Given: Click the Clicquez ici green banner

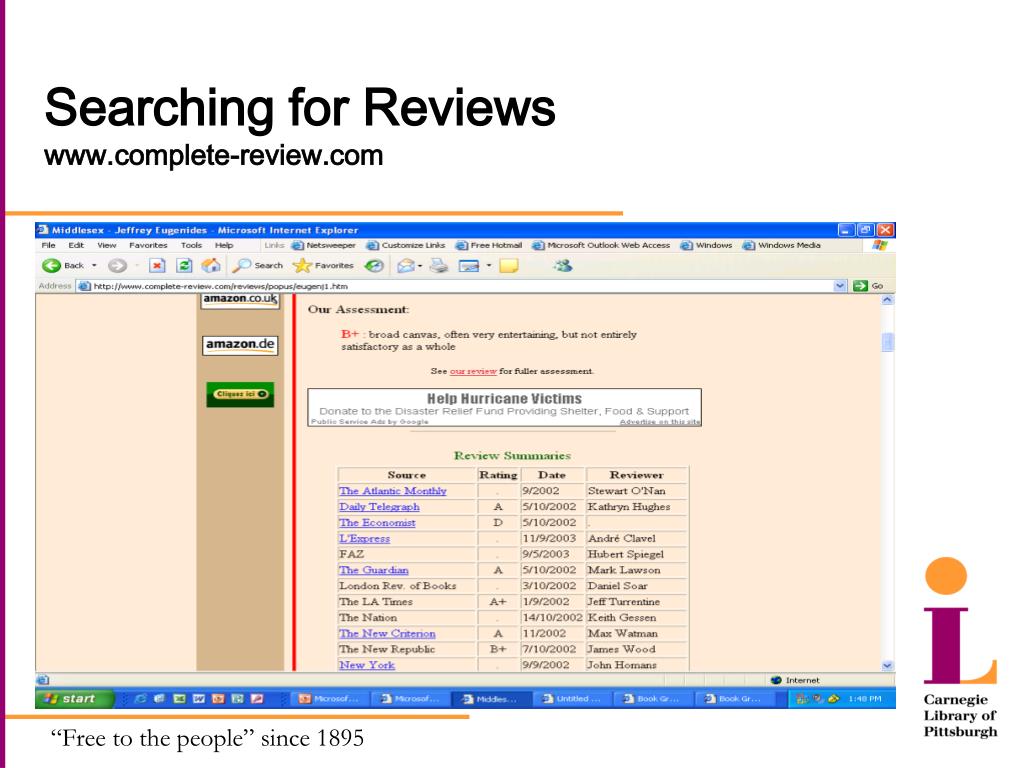Looking at the screenshot, I should coord(240,394).
